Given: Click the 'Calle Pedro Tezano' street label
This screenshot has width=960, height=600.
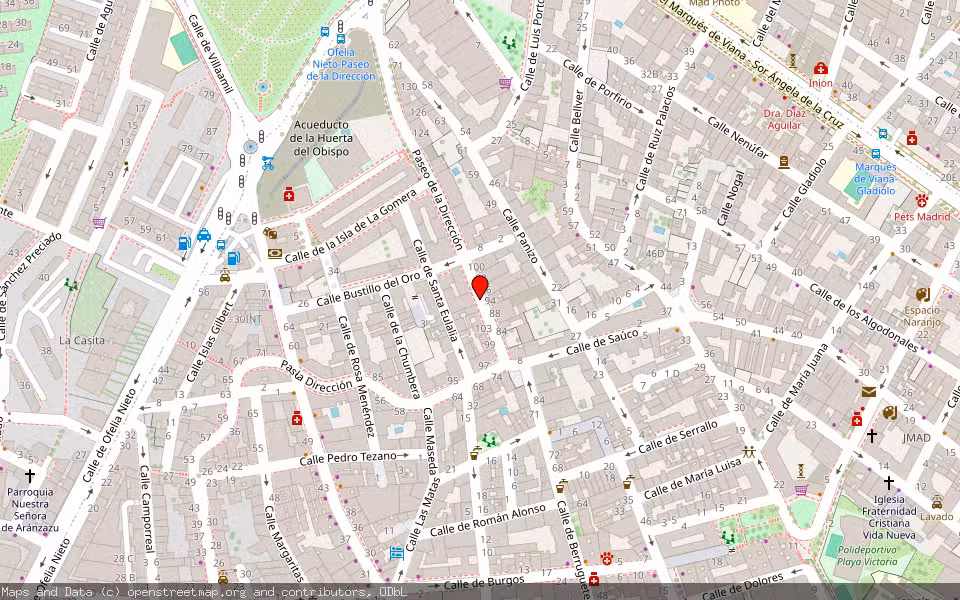Looking at the screenshot, I should coord(348,458).
